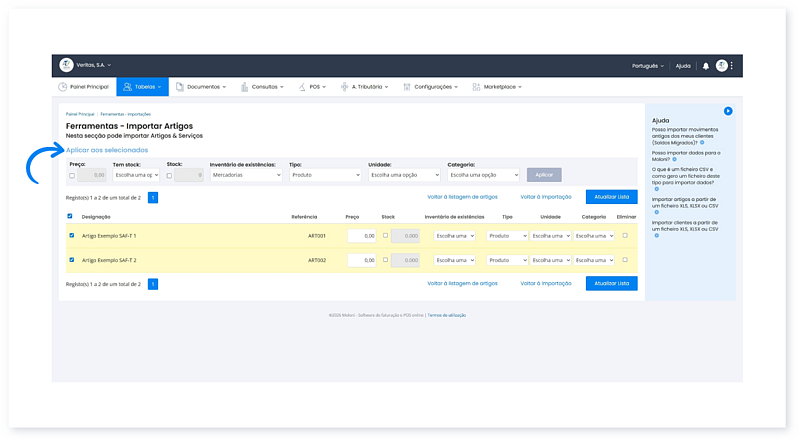This screenshot has width=800, height=442.
Task: Click the notifications bell icon
Action: (706, 66)
